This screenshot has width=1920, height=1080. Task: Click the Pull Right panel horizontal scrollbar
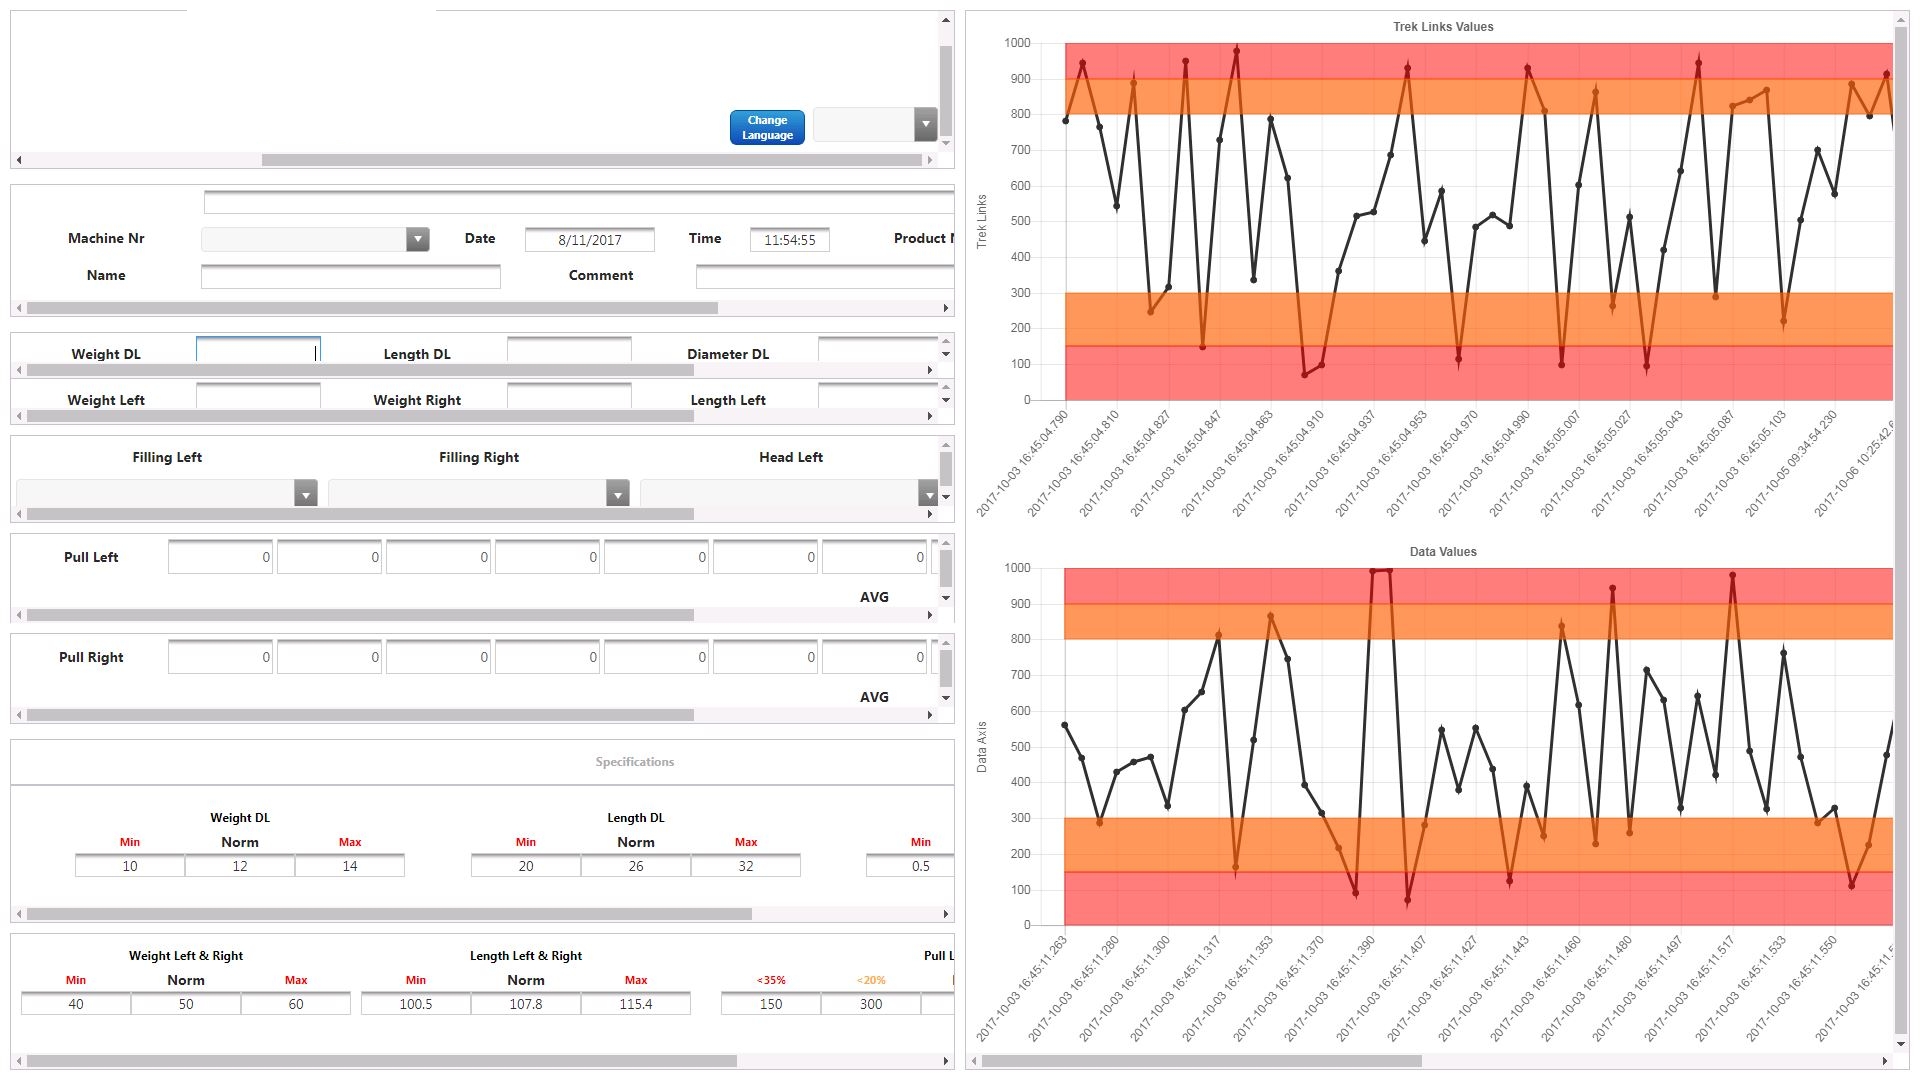pyautogui.click(x=360, y=715)
